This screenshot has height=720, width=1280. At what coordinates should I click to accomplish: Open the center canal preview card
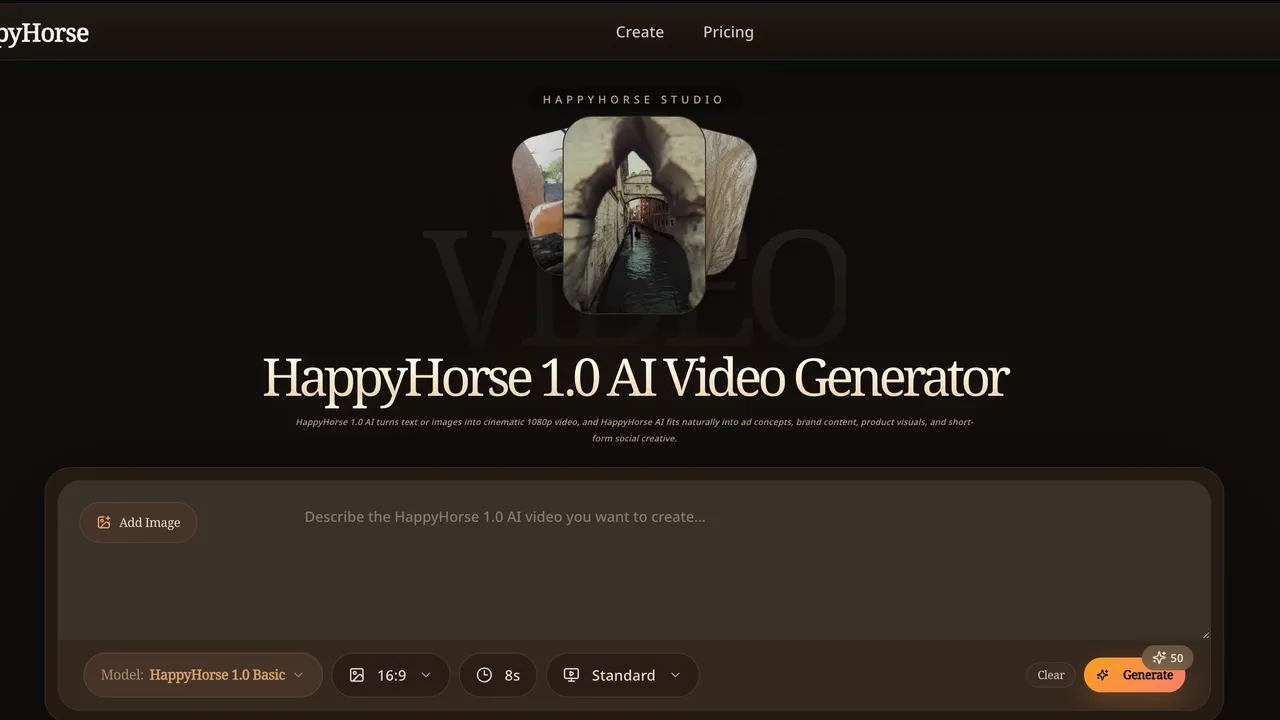tap(634, 214)
